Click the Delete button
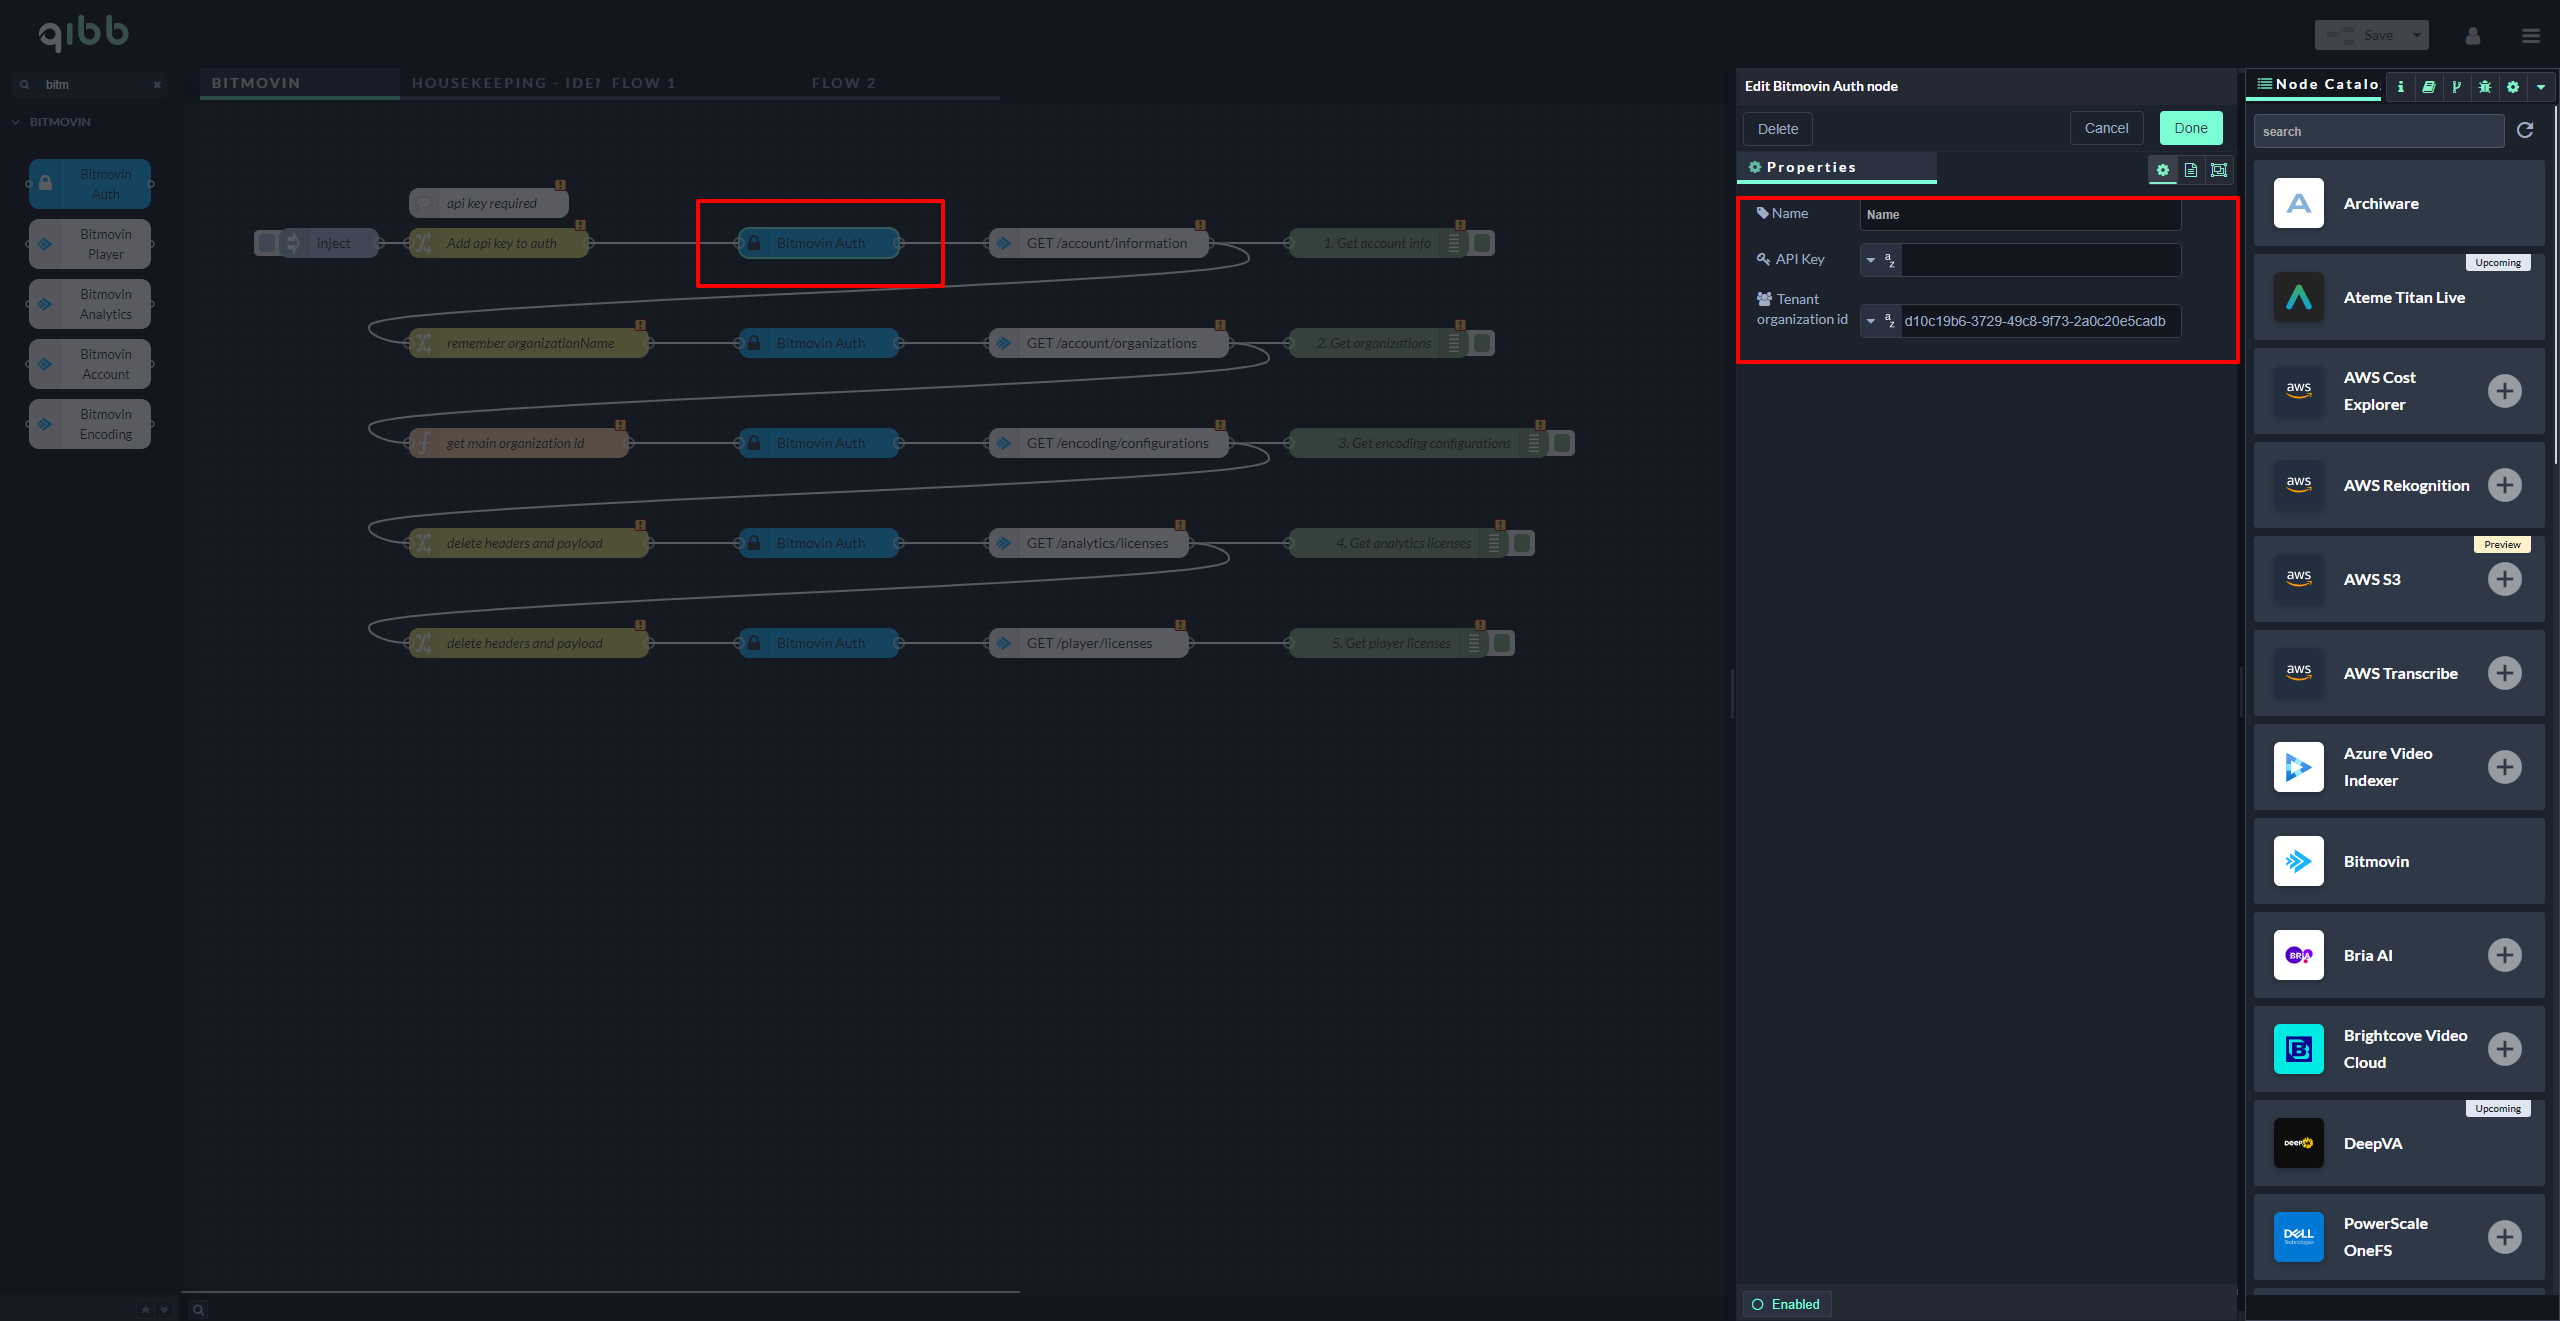The width and height of the screenshot is (2560, 1321). coord(1777,129)
